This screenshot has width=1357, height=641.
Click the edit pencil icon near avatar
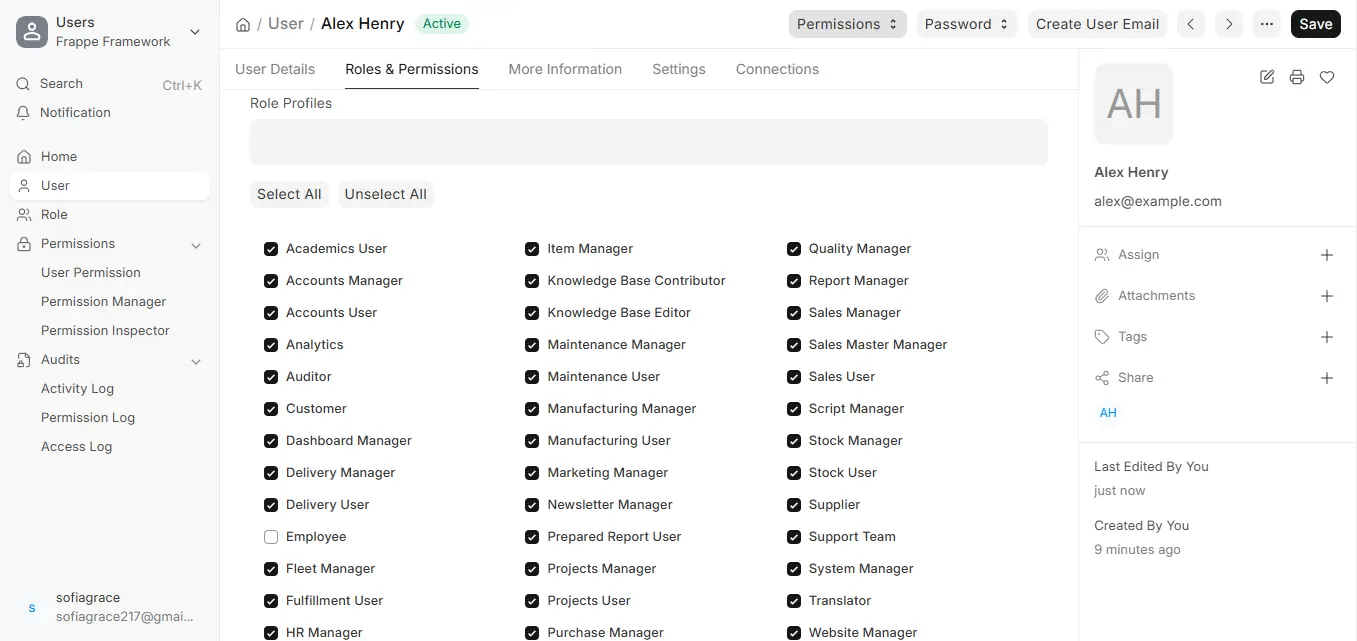click(x=1267, y=77)
